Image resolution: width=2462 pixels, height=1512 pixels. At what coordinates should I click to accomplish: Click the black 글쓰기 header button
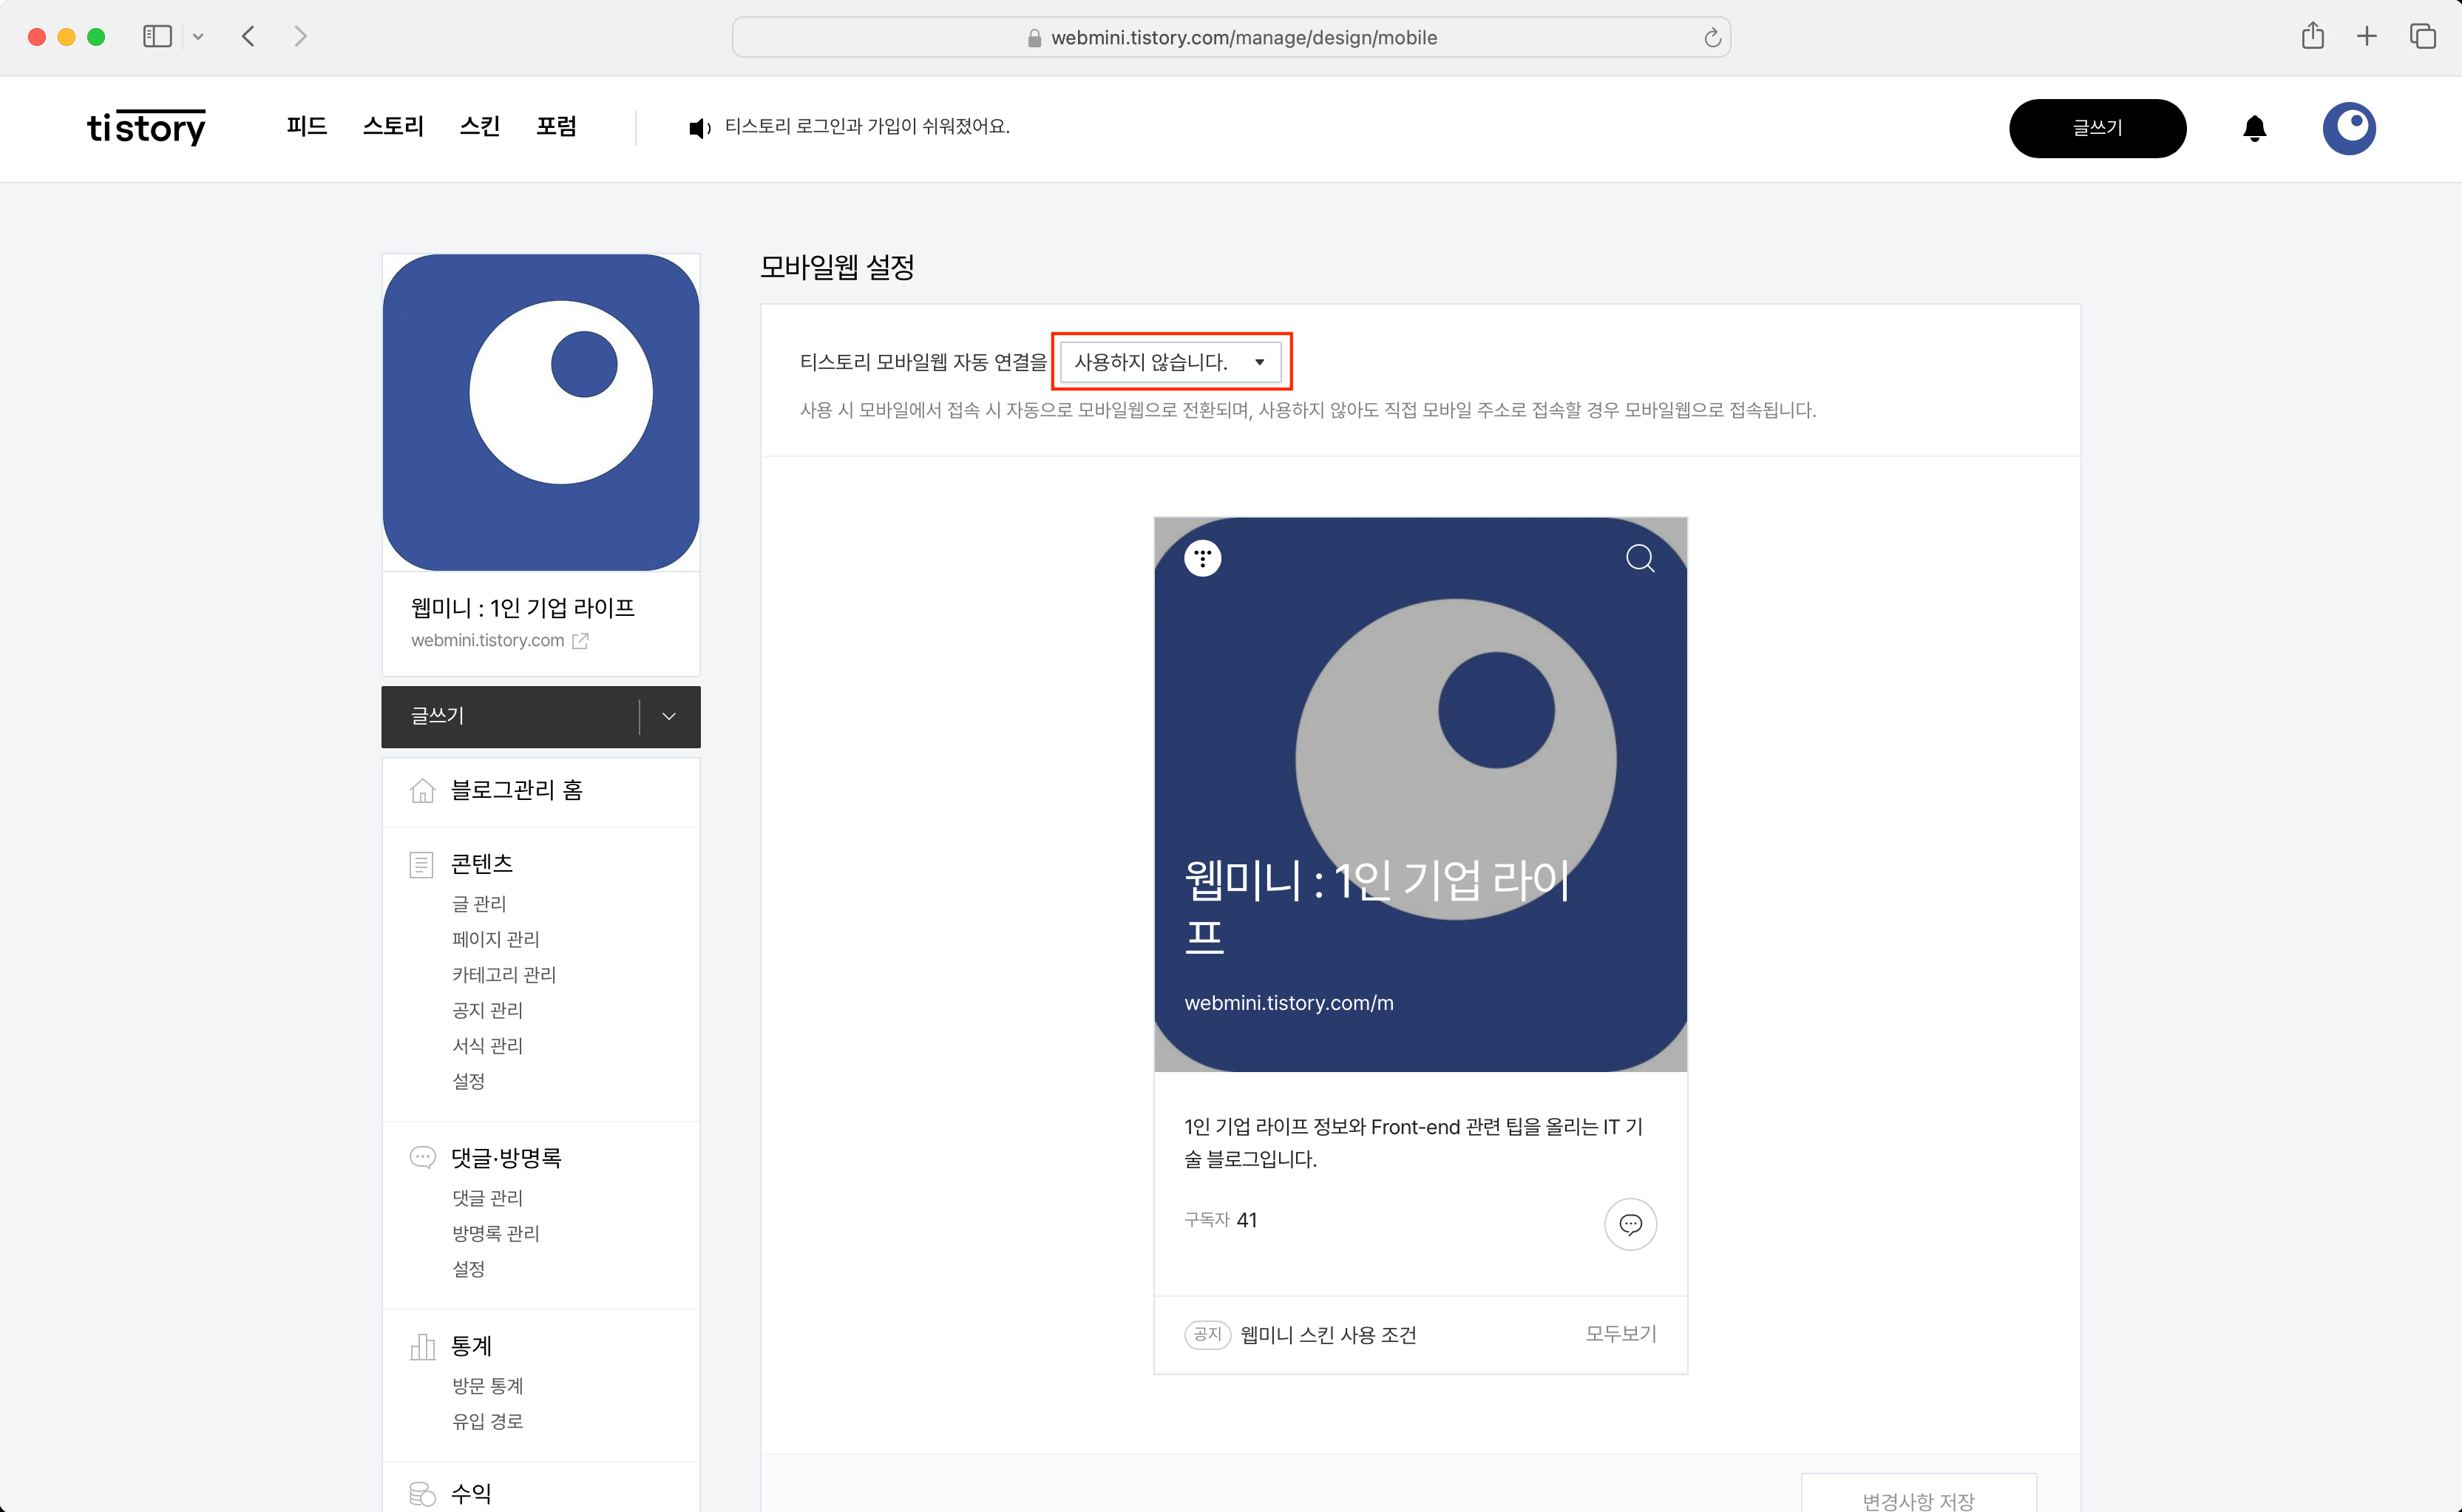click(x=2097, y=128)
